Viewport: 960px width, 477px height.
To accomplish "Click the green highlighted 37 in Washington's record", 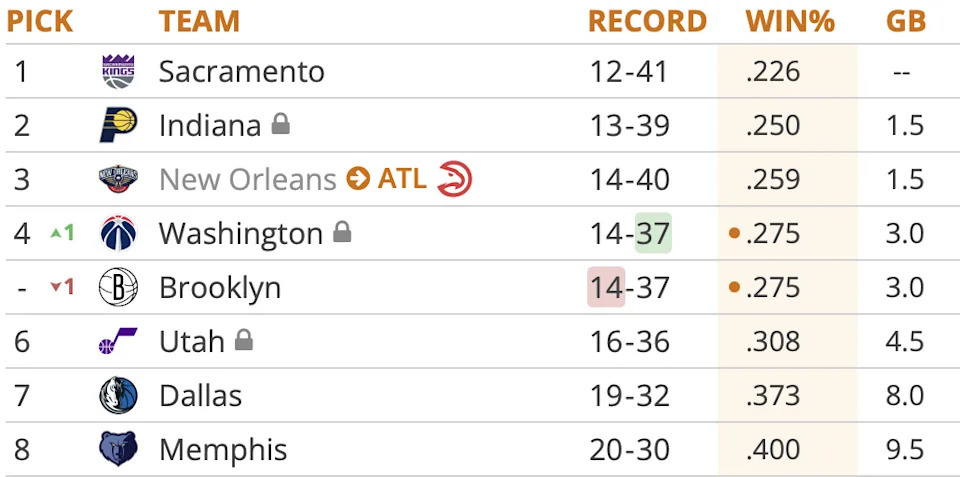I will [x=653, y=234].
